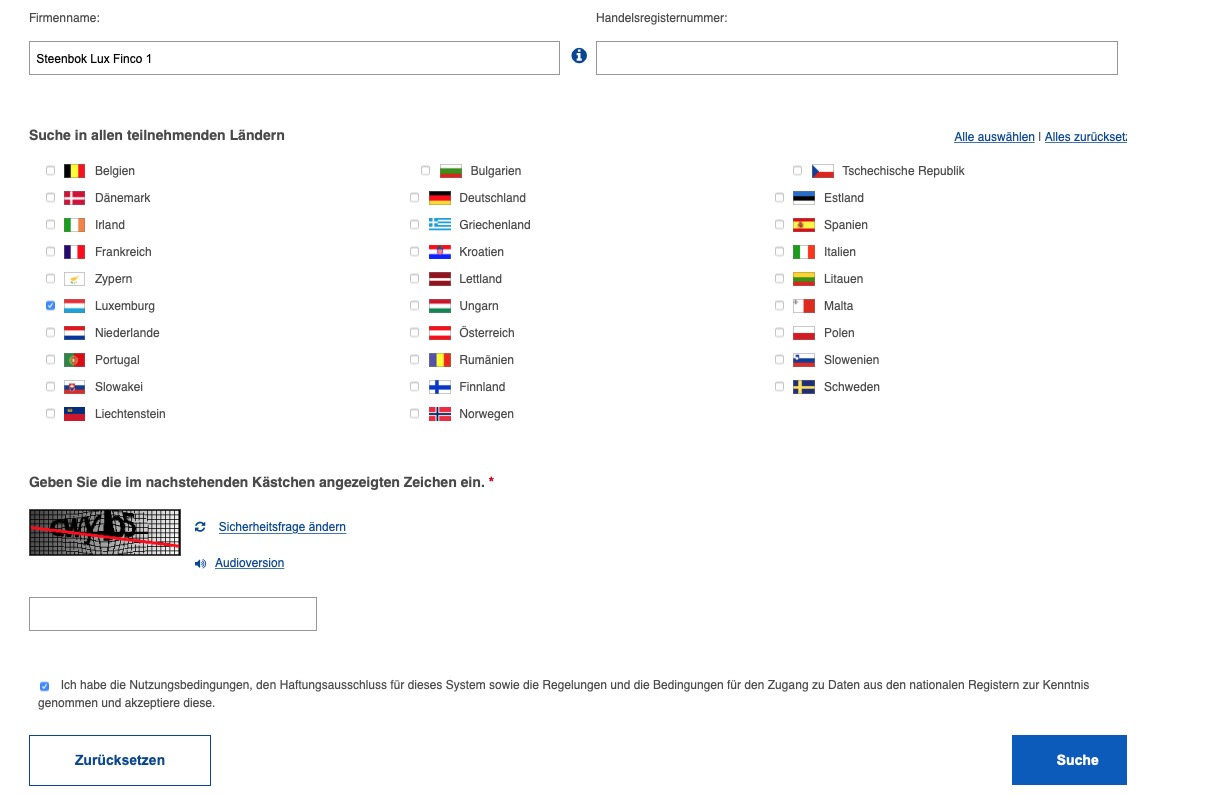Click the refresh icon beside Sicherheitsfrage ändern
1205x796 pixels.
point(200,526)
